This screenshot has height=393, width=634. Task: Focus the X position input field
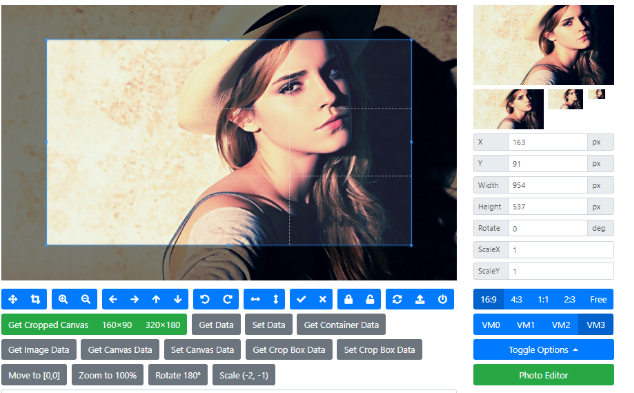[x=547, y=142]
